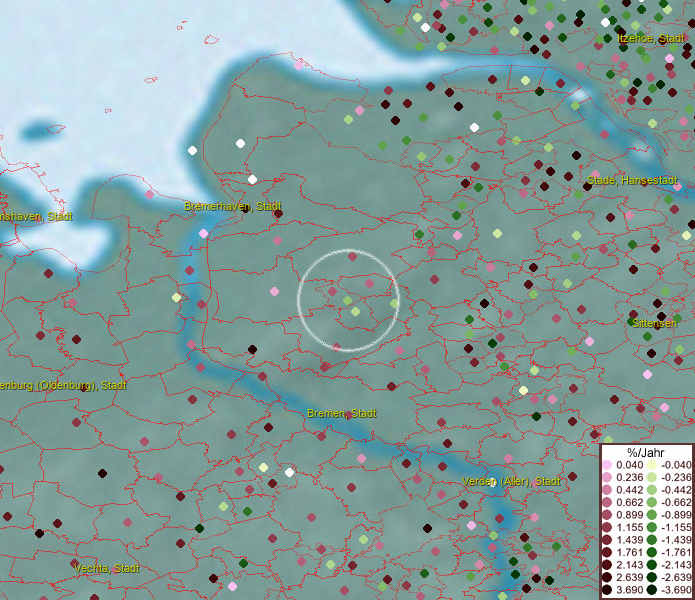
Task: Pick the legend swatch for 2.143
Action: [607, 565]
